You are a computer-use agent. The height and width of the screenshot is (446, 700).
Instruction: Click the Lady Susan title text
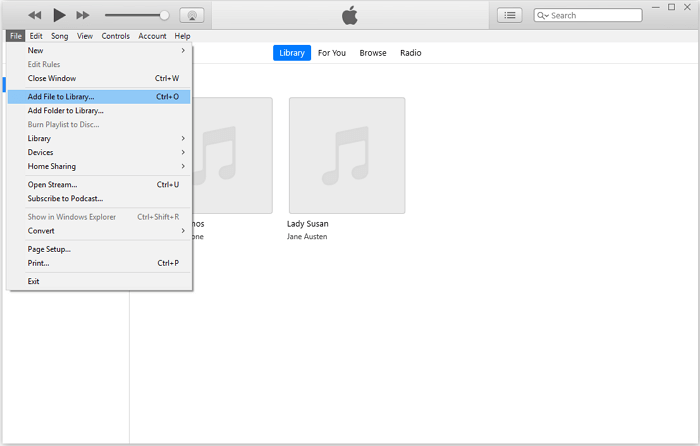(308, 224)
